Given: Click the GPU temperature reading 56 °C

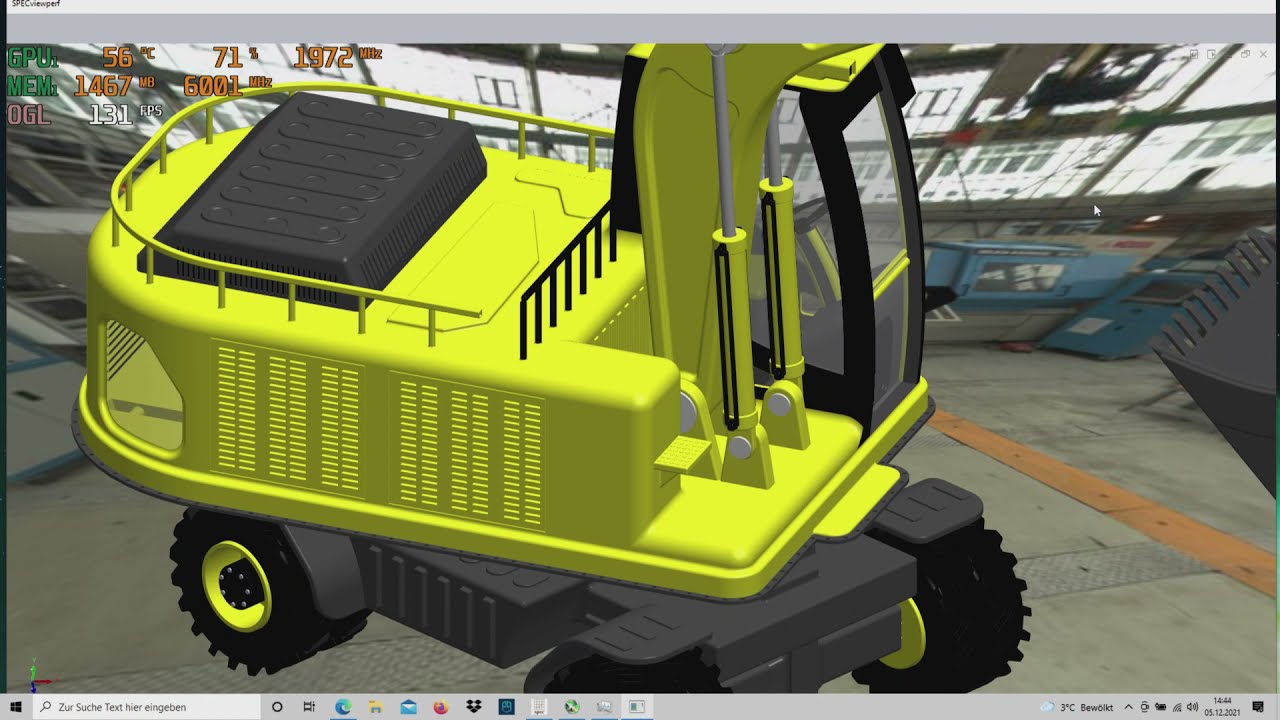Looking at the screenshot, I should (x=128, y=57).
